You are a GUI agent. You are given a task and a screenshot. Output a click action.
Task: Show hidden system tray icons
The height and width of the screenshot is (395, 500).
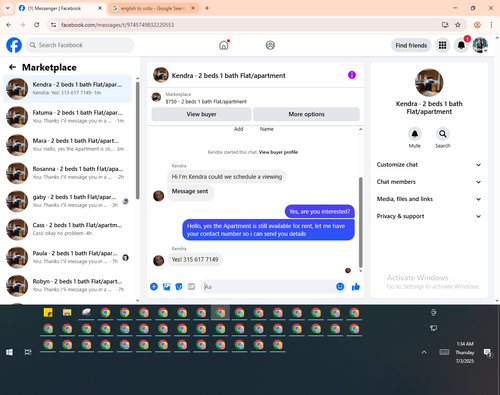click(x=424, y=352)
